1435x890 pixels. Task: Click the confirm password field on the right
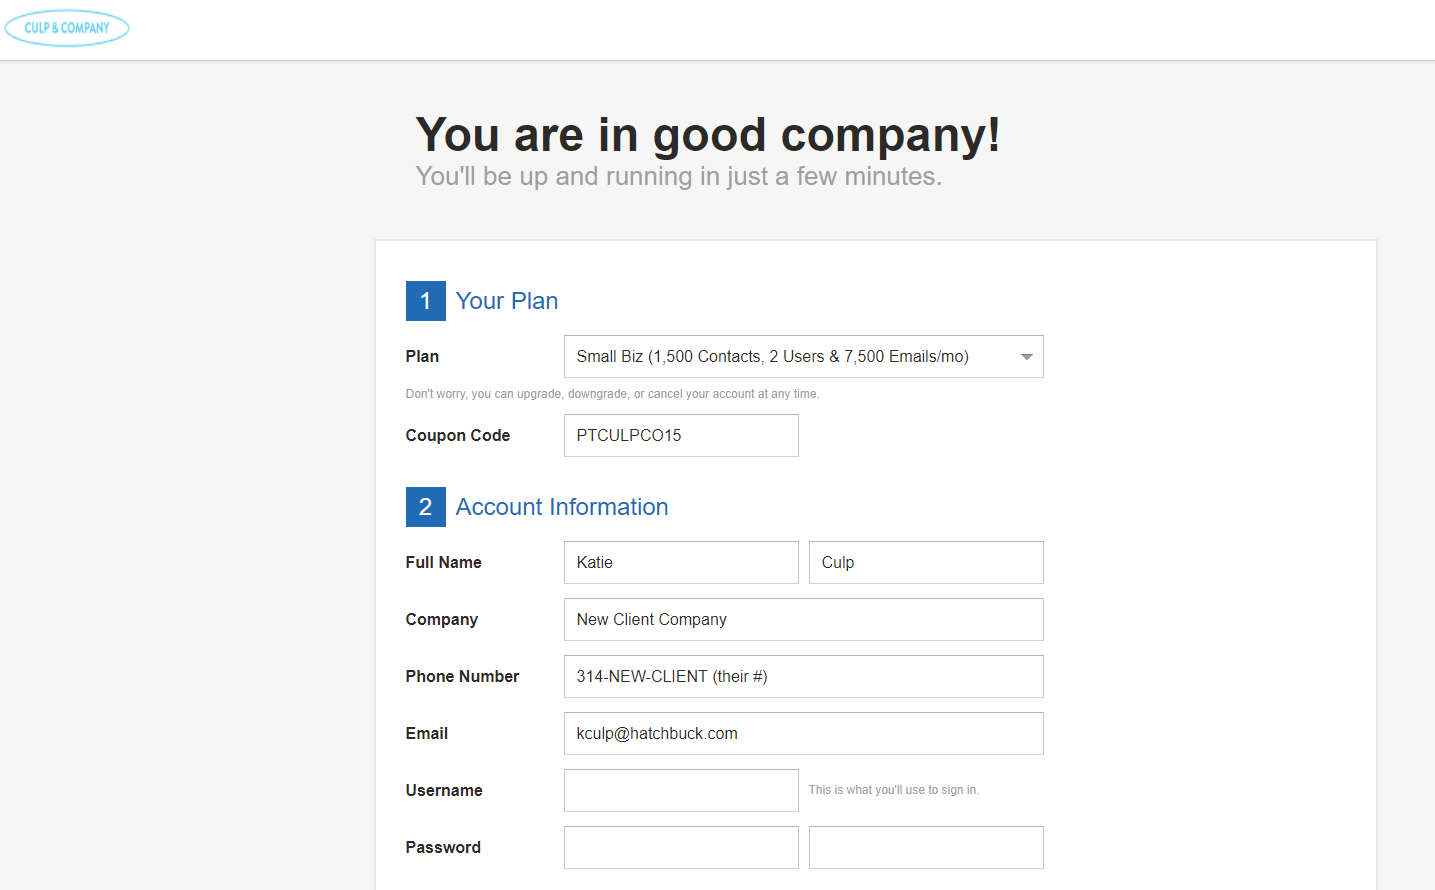pyautogui.click(x=926, y=848)
